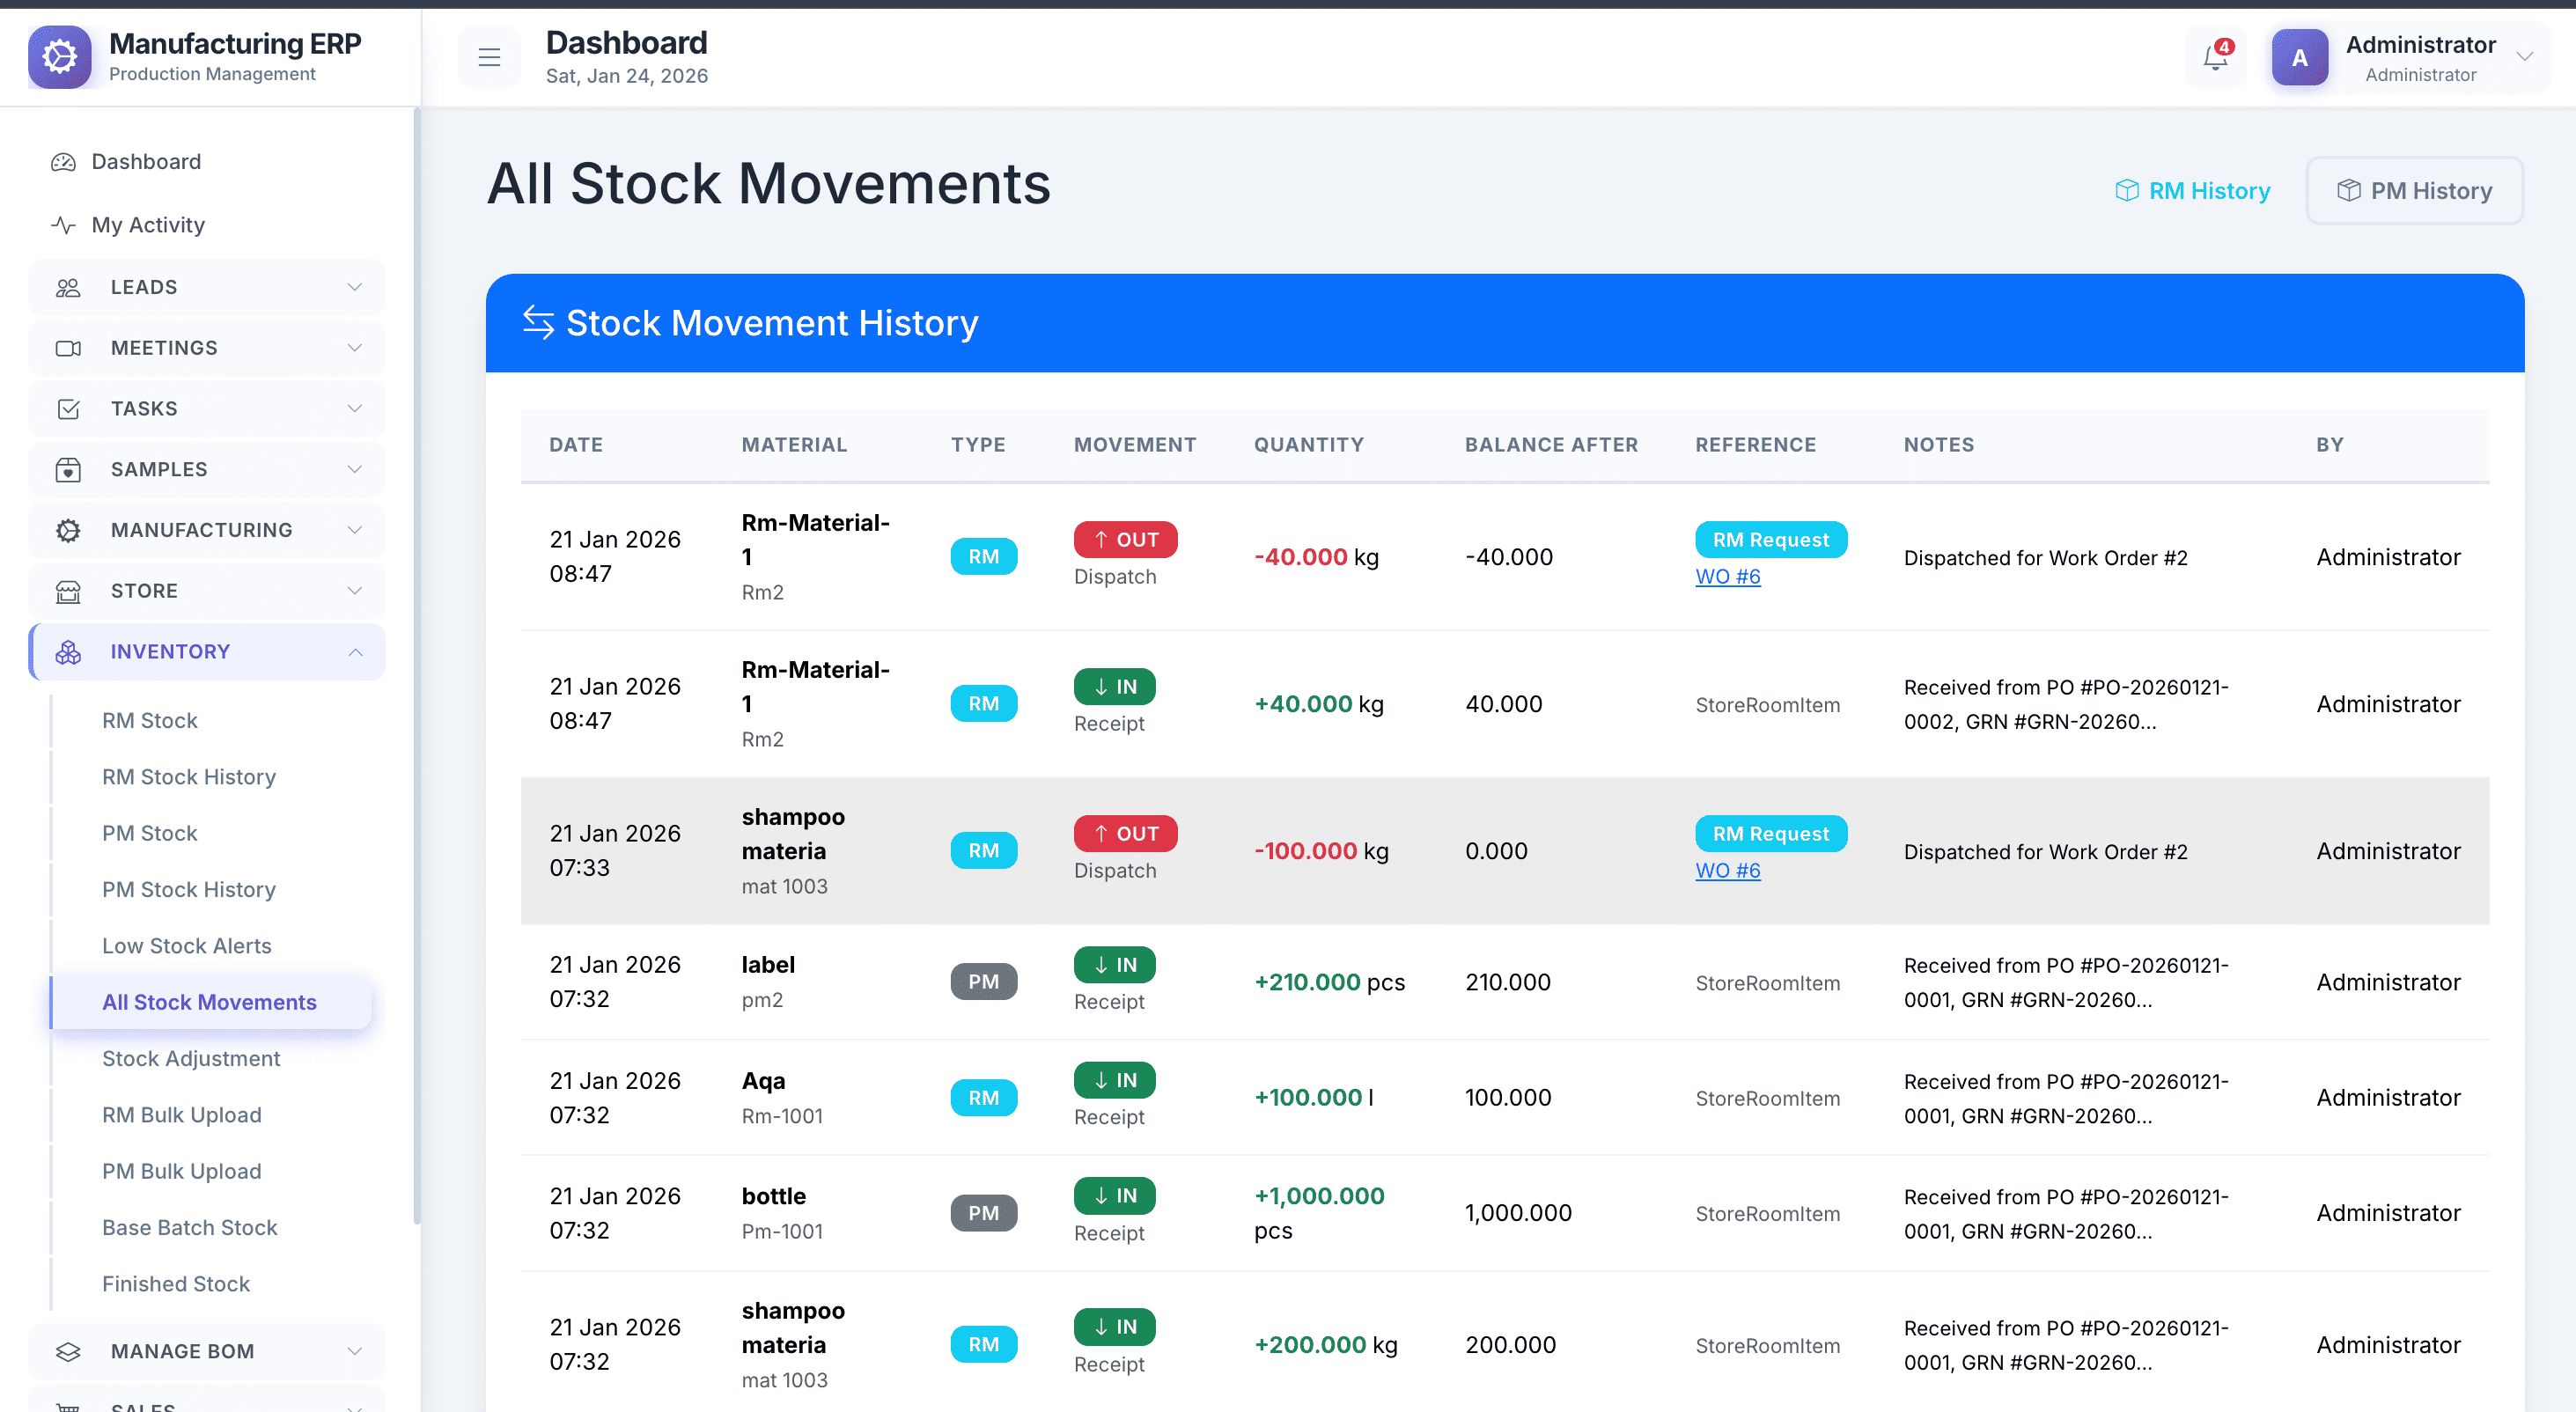Open RM Stock History menu item
Screen dimensions: 2576x1412
189,777
